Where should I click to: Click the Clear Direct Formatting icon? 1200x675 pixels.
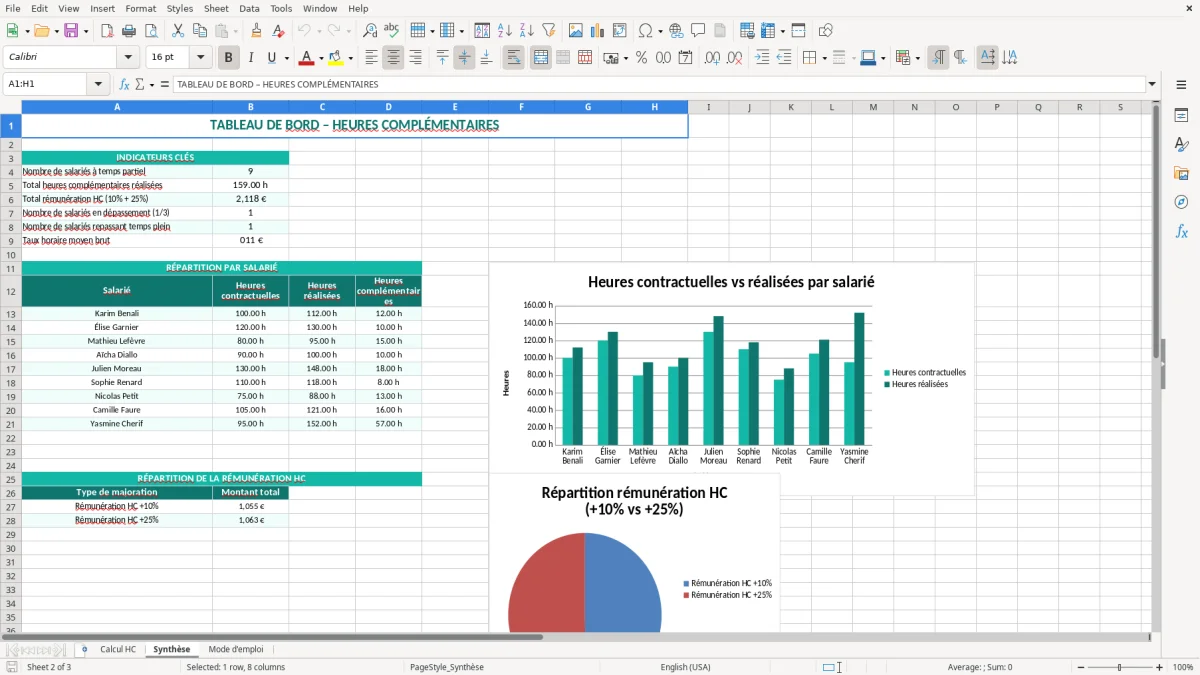point(278,31)
